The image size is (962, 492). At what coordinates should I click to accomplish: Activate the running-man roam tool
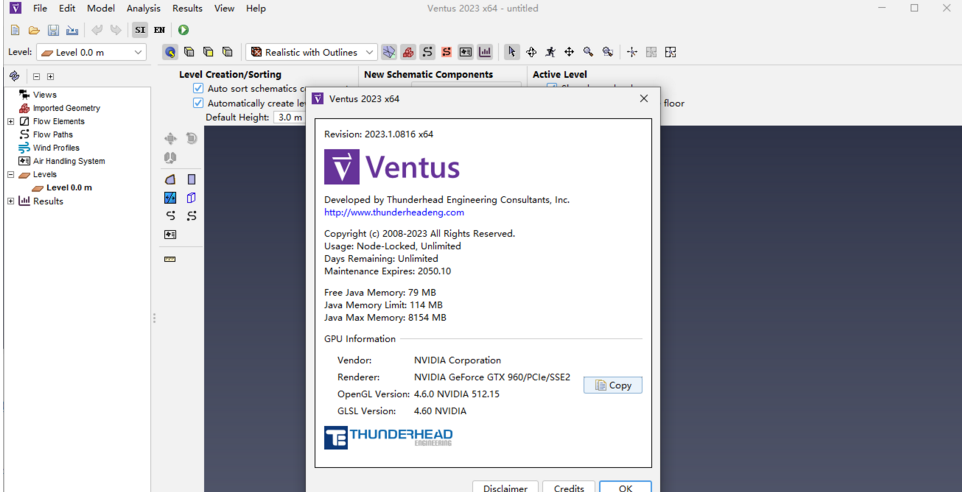(x=550, y=52)
